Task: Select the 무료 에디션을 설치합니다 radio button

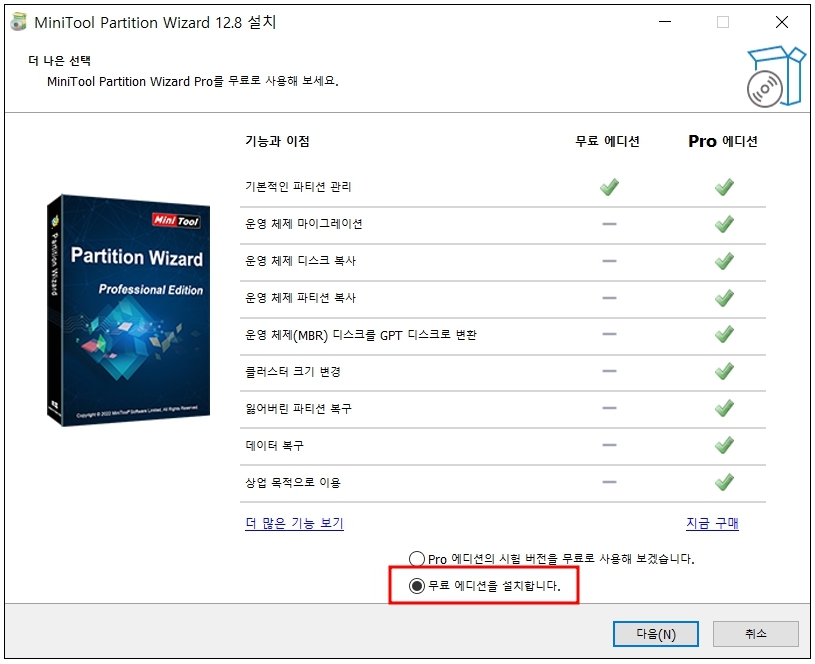Action: [417, 586]
